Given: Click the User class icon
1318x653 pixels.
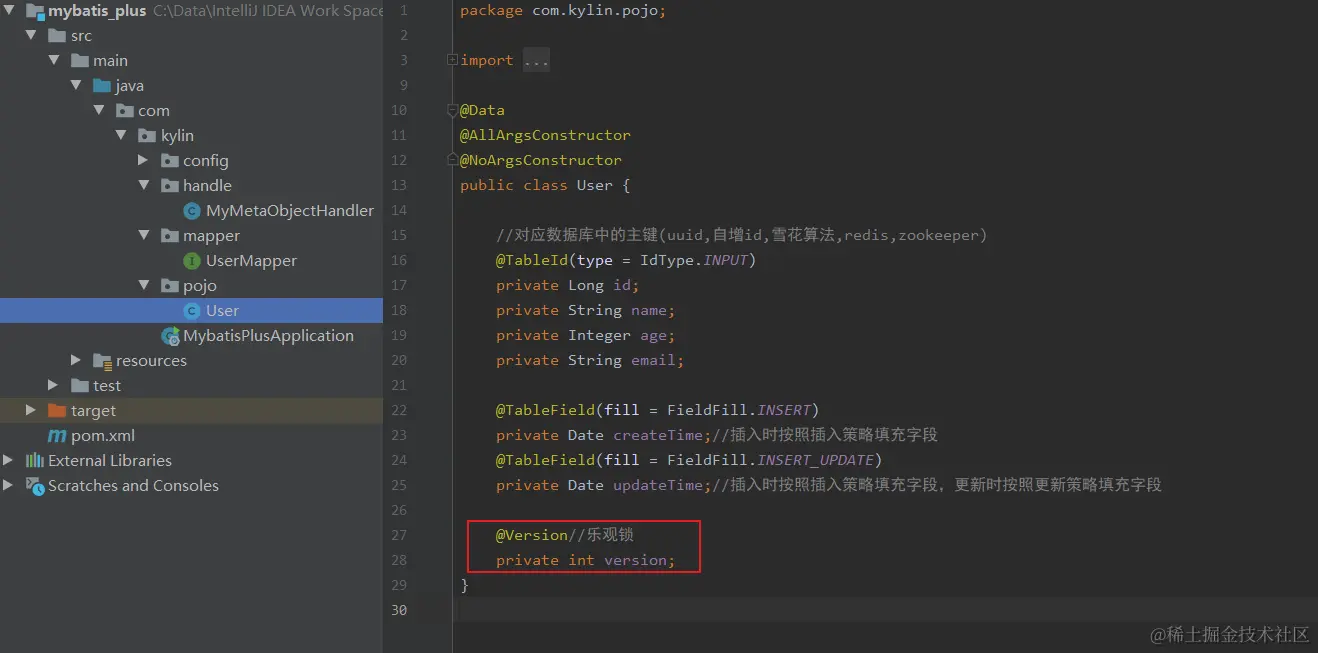Looking at the screenshot, I should pos(192,311).
